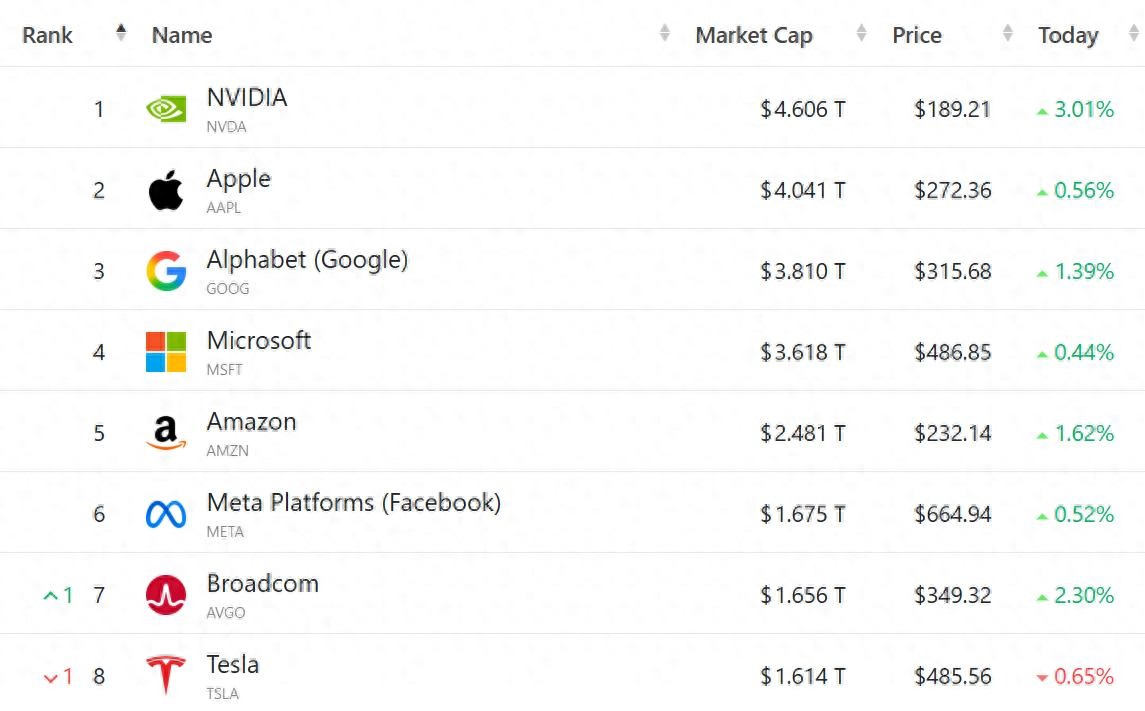
Task: Select the Today column header
Action: click(x=1067, y=35)
